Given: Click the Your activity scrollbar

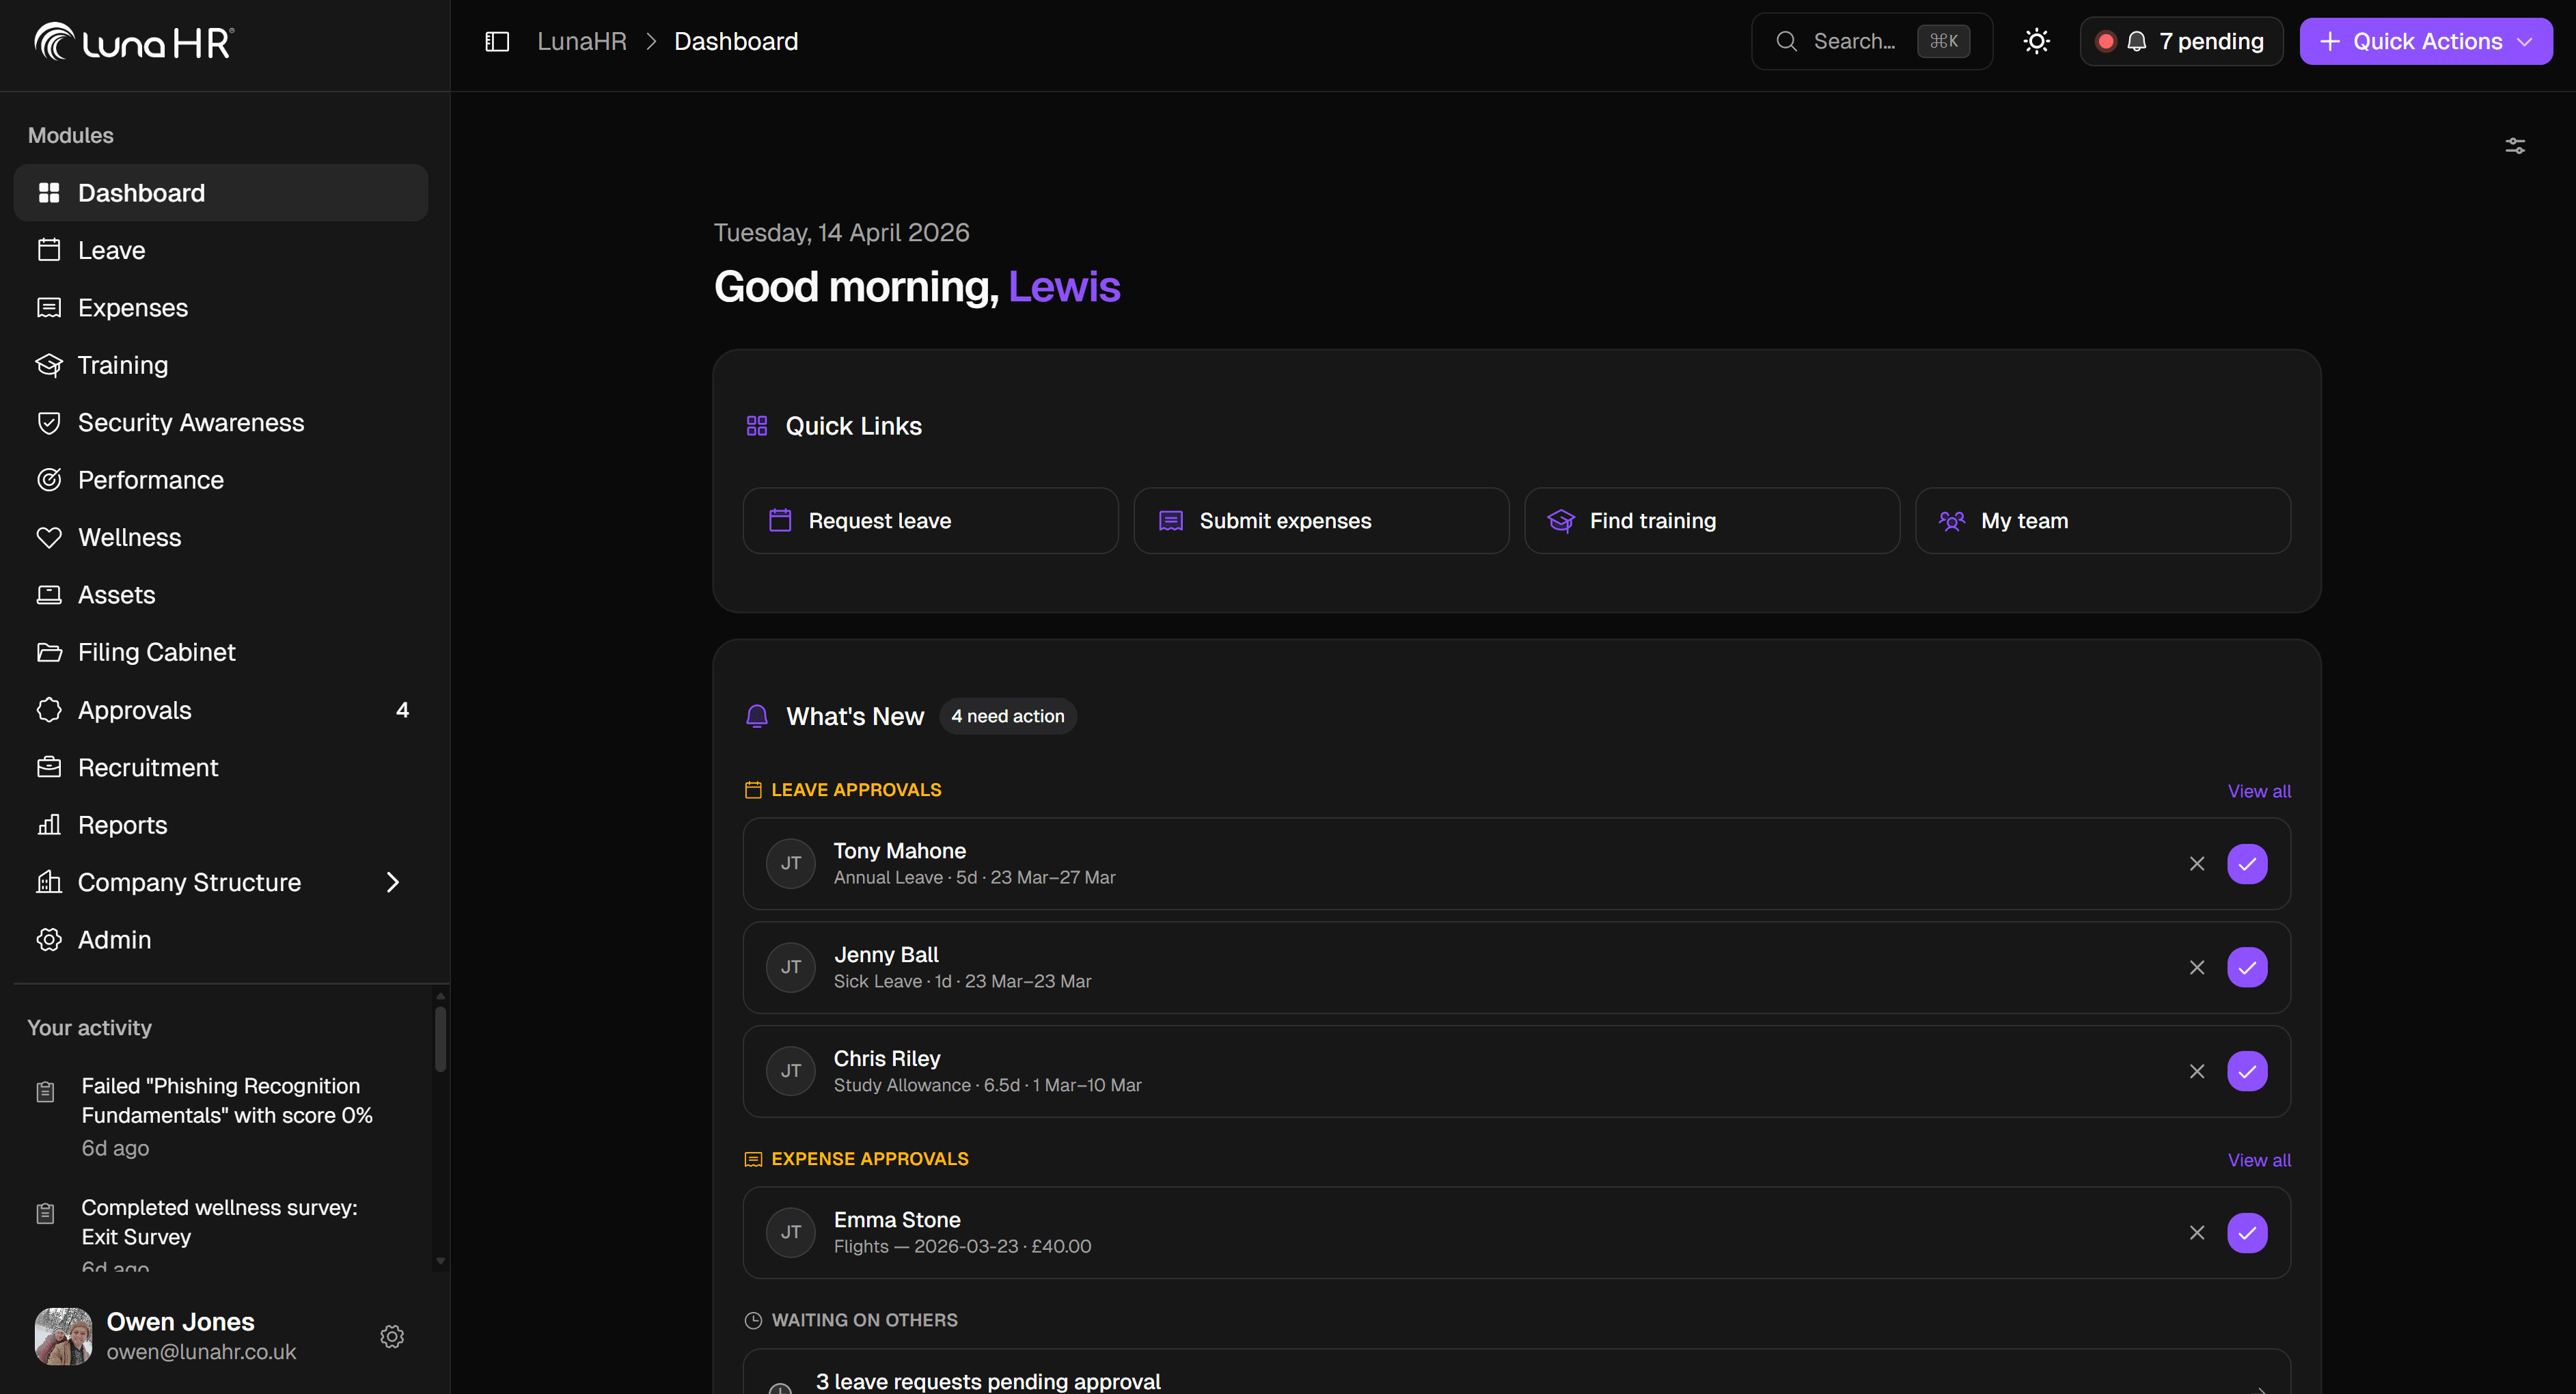Looking at the screenshot, I should (440, 1040).
